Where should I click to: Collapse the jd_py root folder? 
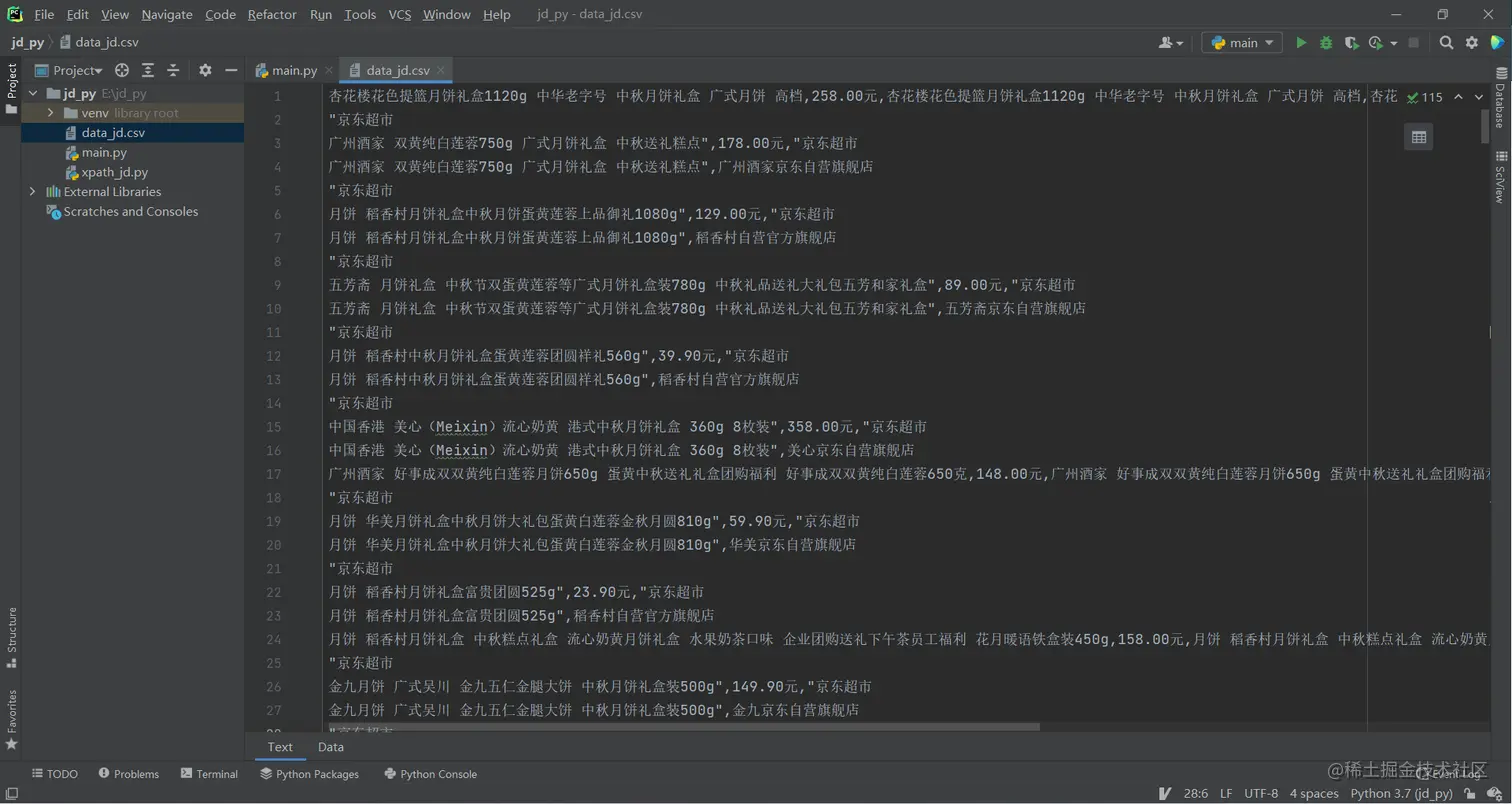pos(32,94)
